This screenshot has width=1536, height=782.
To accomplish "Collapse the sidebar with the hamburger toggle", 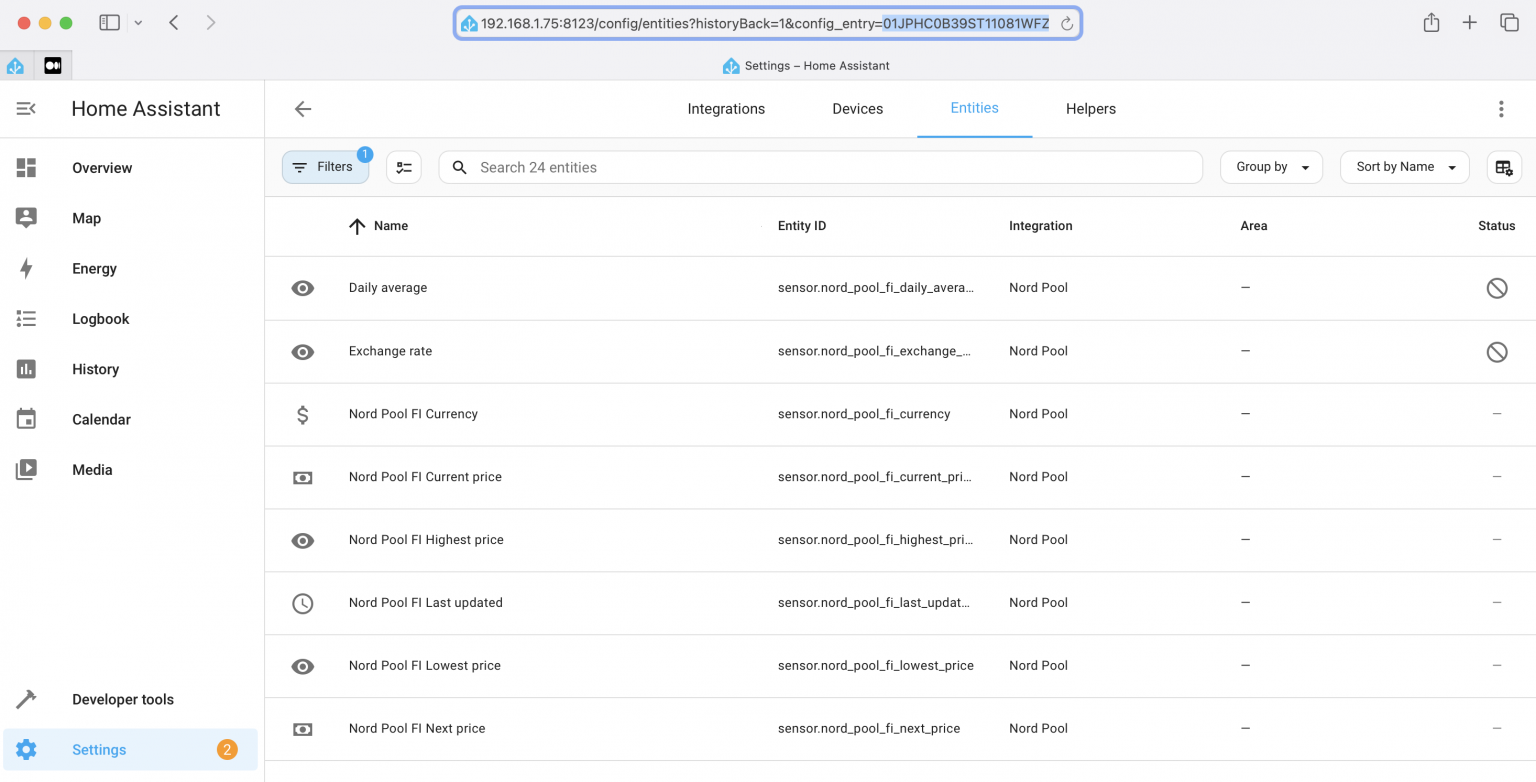I will tap(25, 108).
